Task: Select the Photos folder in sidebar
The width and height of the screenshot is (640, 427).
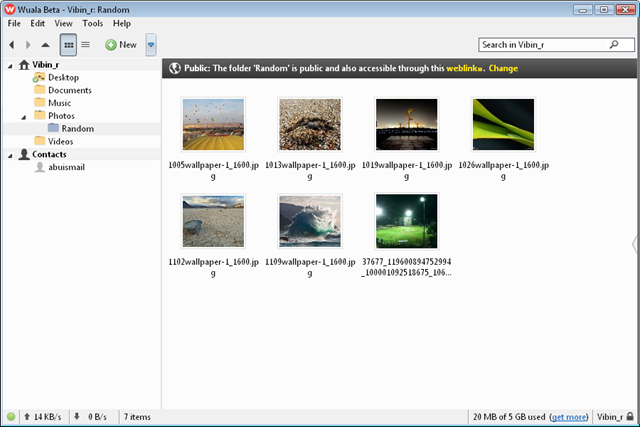Action: click(x=61, y=116)
